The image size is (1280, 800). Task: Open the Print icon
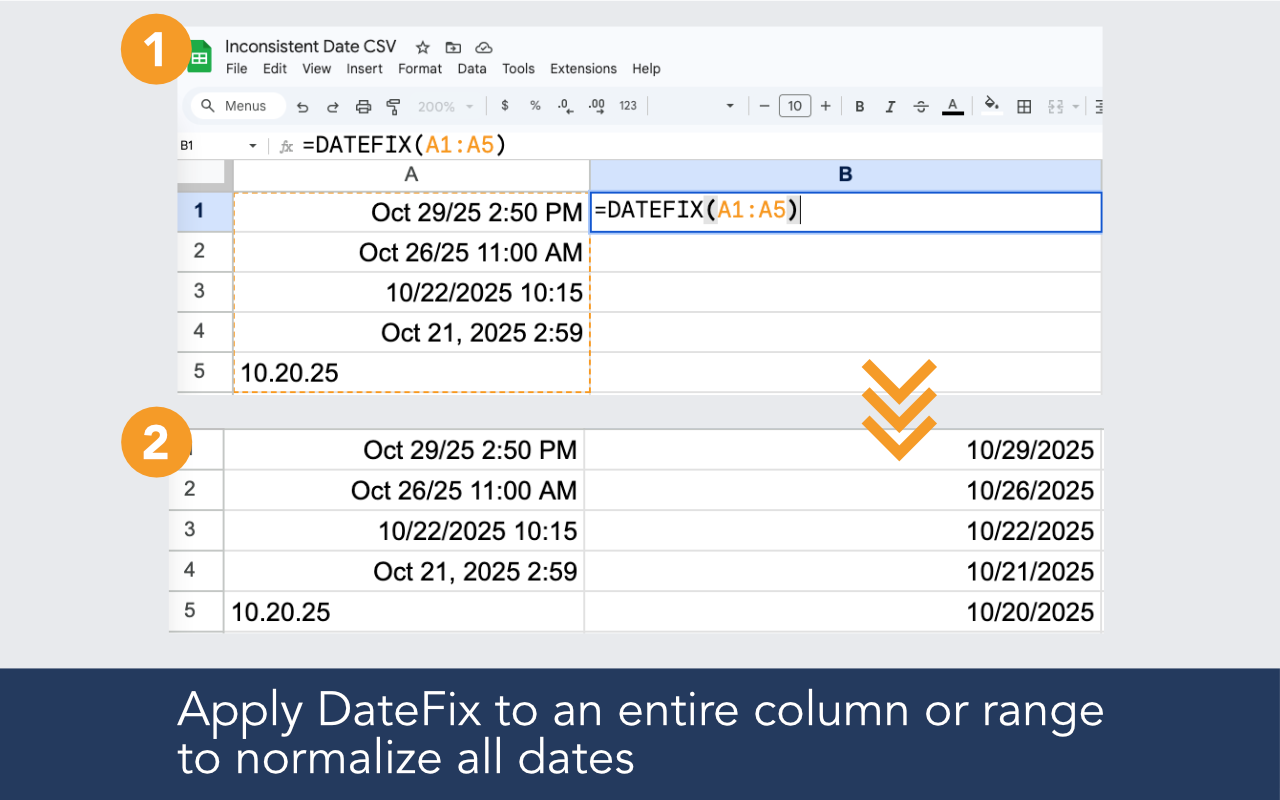coord(363,105)
